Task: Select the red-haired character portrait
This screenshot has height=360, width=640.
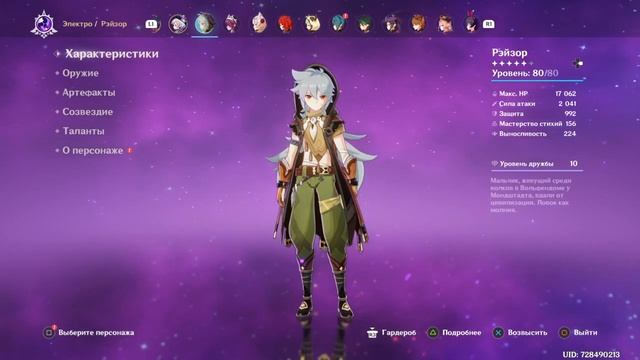Action: [285, 24]
